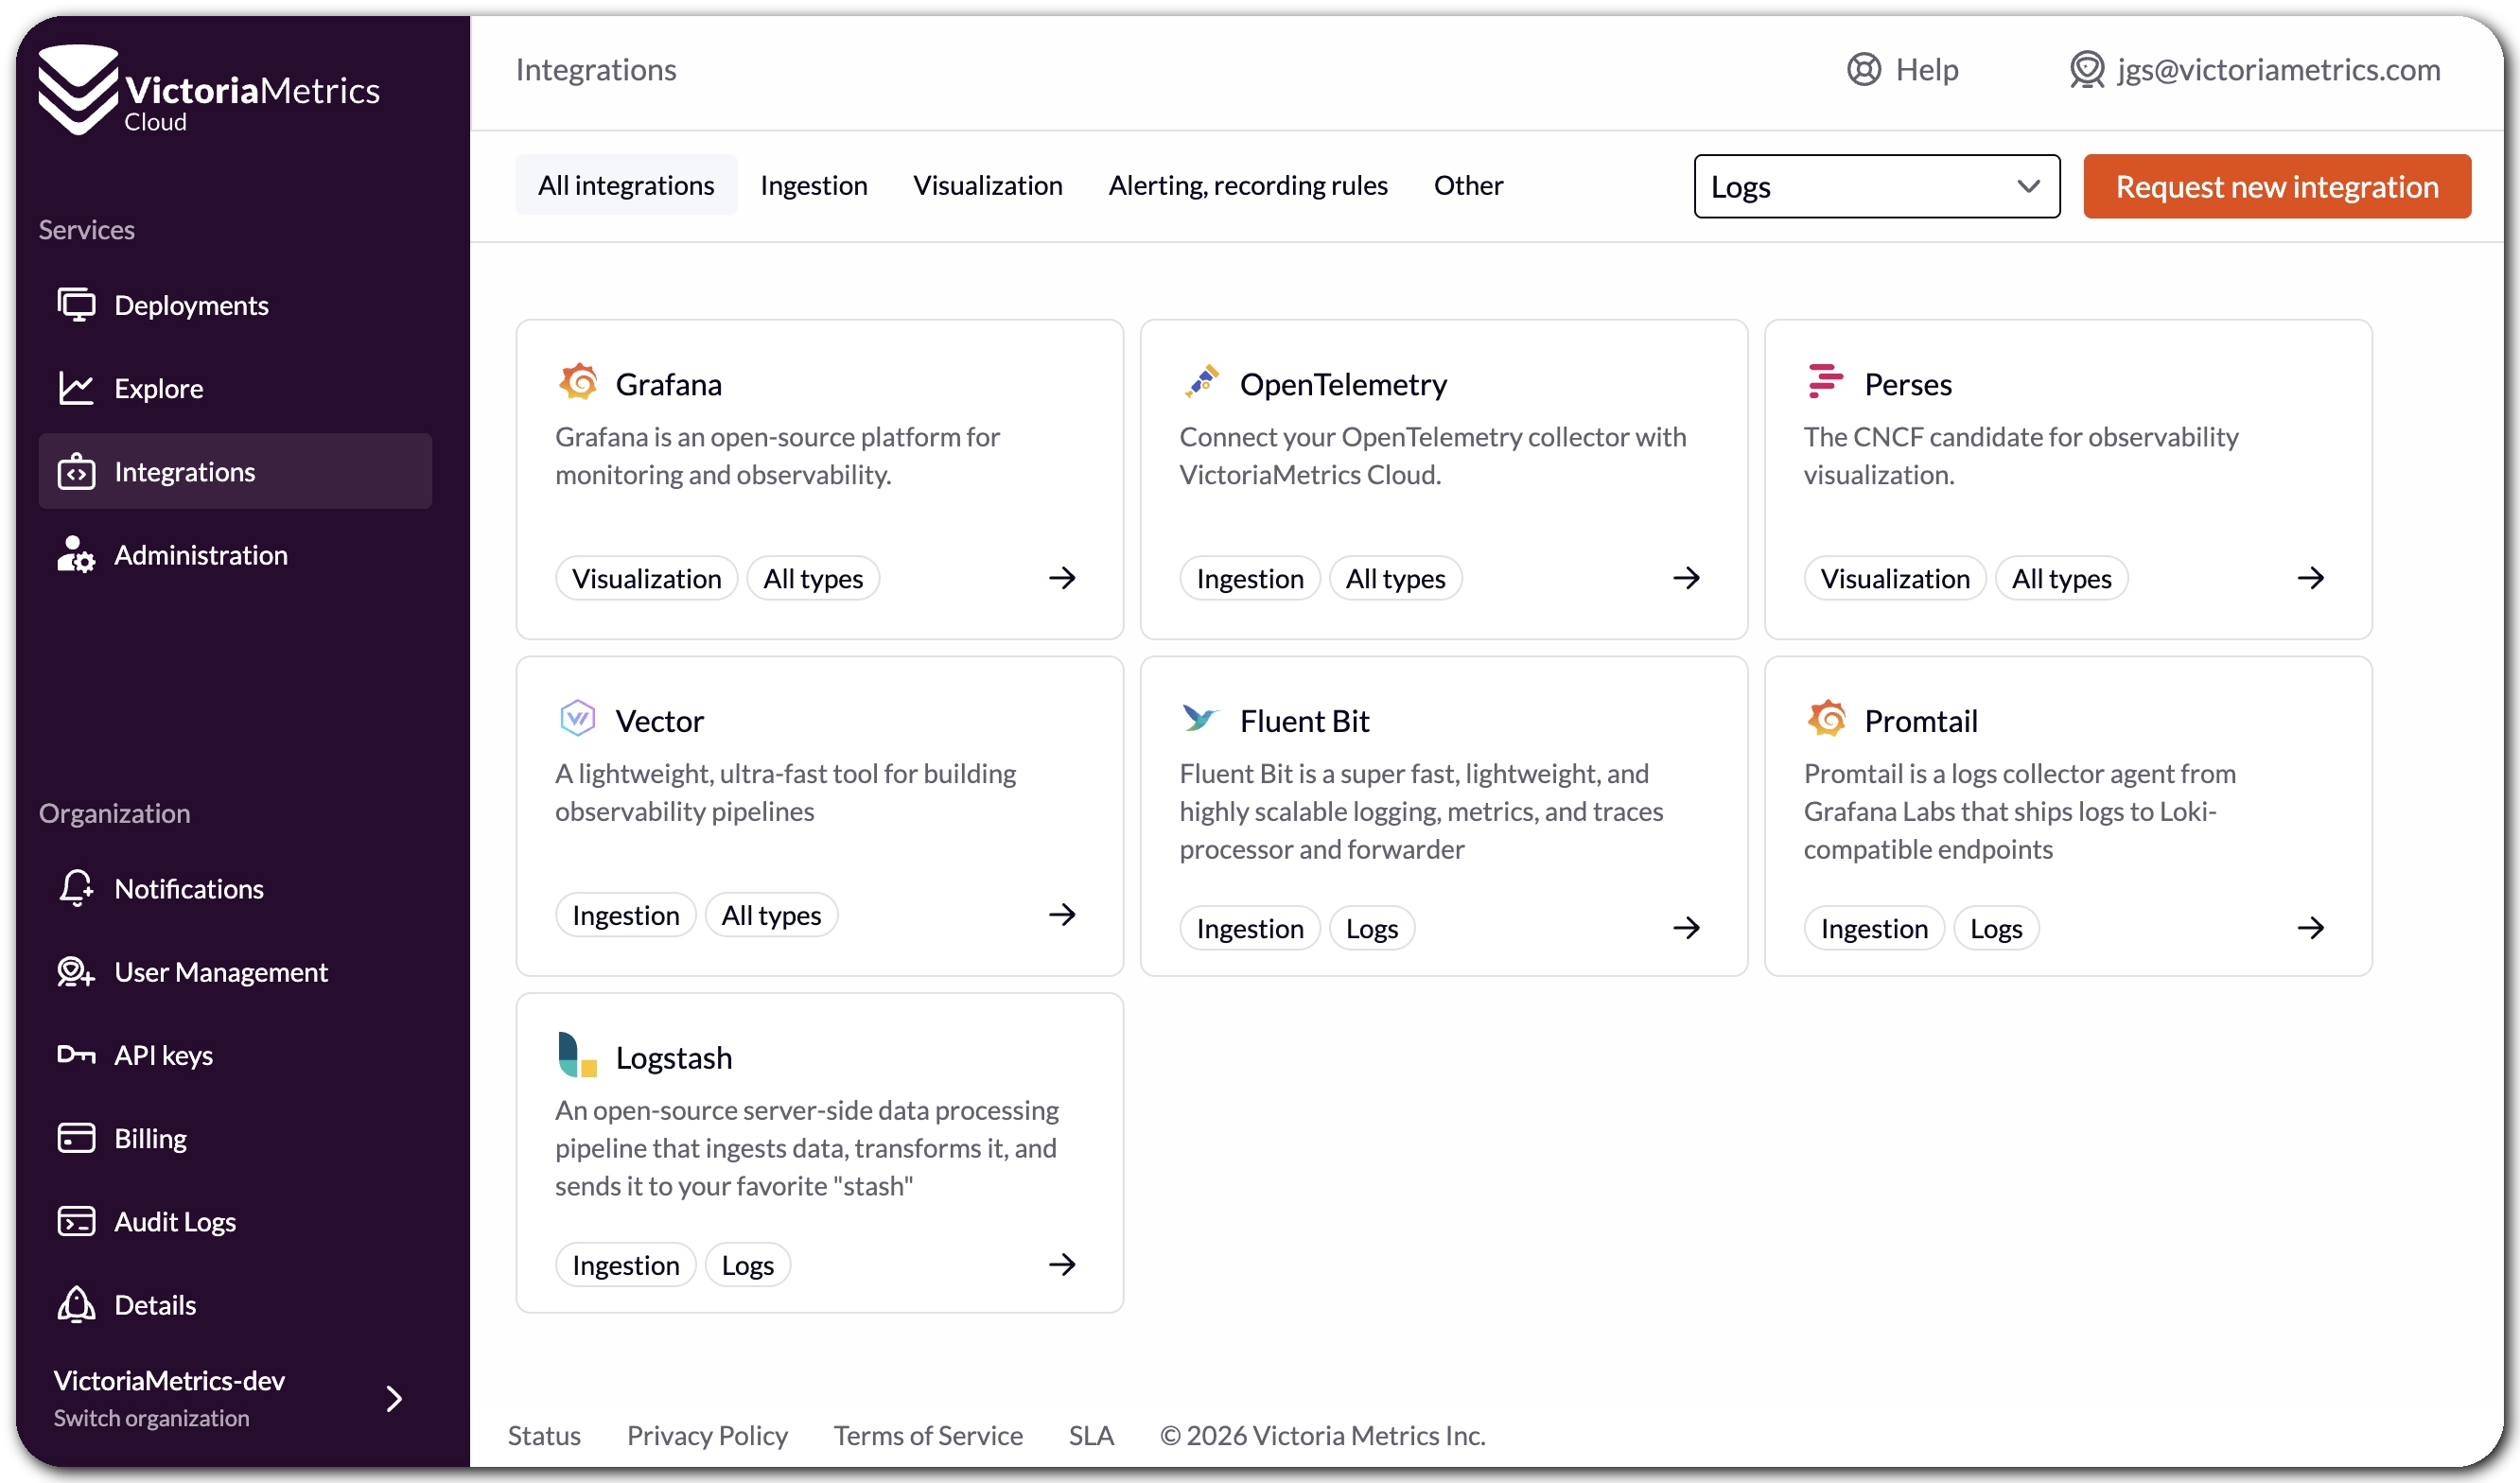Click Request new integration button
This screenshot has width=2520, height=1483.
(x=2276, y=186)
